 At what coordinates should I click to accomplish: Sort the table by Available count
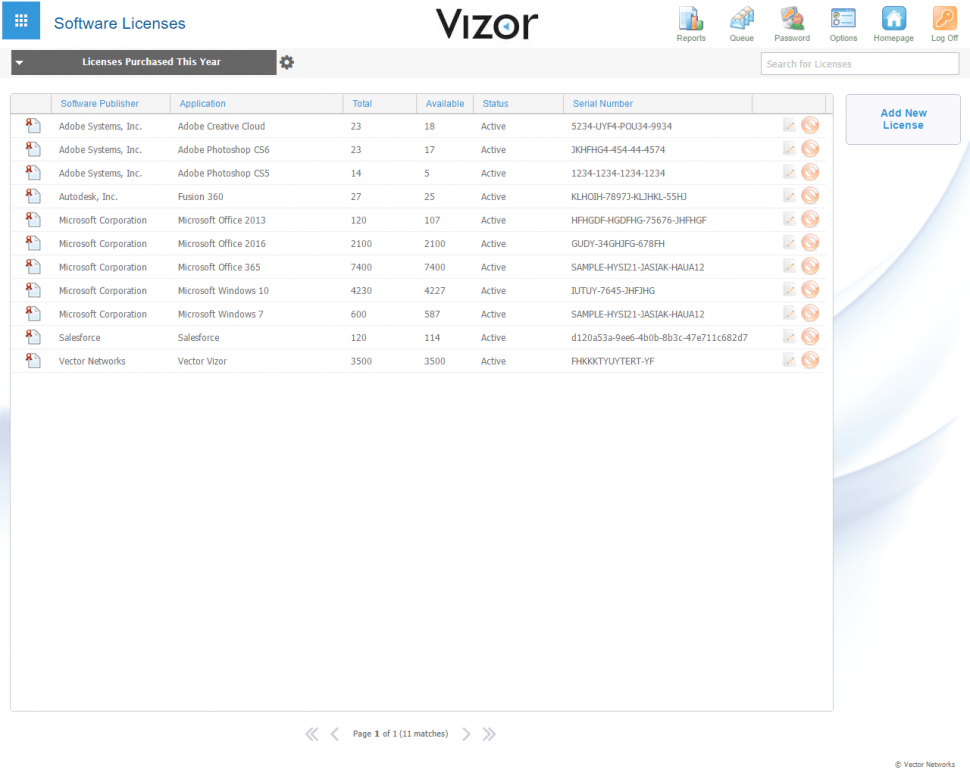(x=444, y=103)
